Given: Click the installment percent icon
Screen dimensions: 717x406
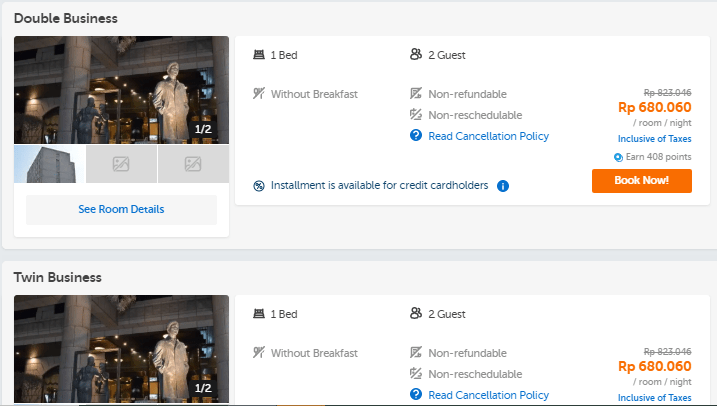Looking at the screenshot, I should click(259, 186).
